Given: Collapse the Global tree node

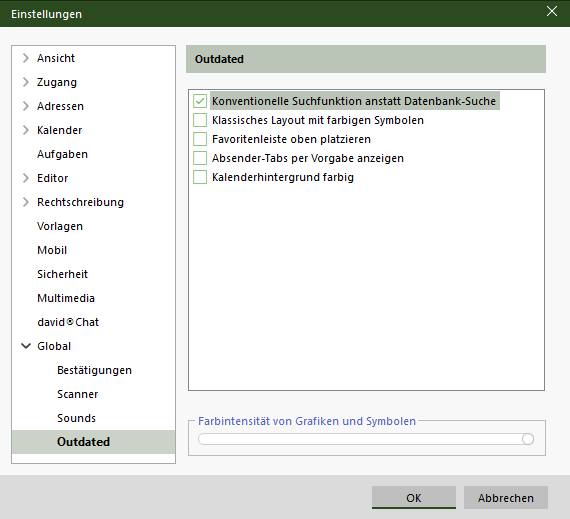Looking at the screenshot, I should 26,346.
